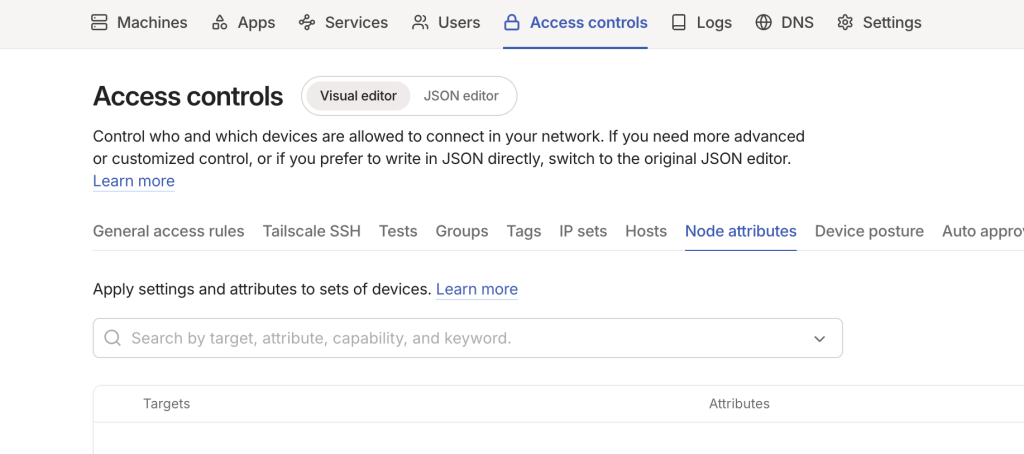Open Learn more link beside node attributes text

click(477, 289)
